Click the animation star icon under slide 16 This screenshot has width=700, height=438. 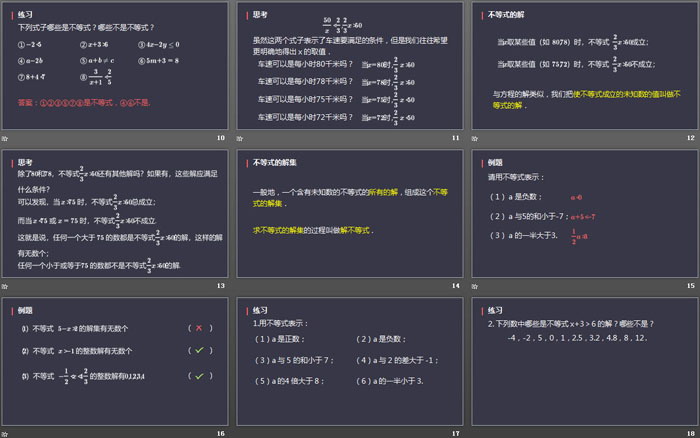point(5,433)
